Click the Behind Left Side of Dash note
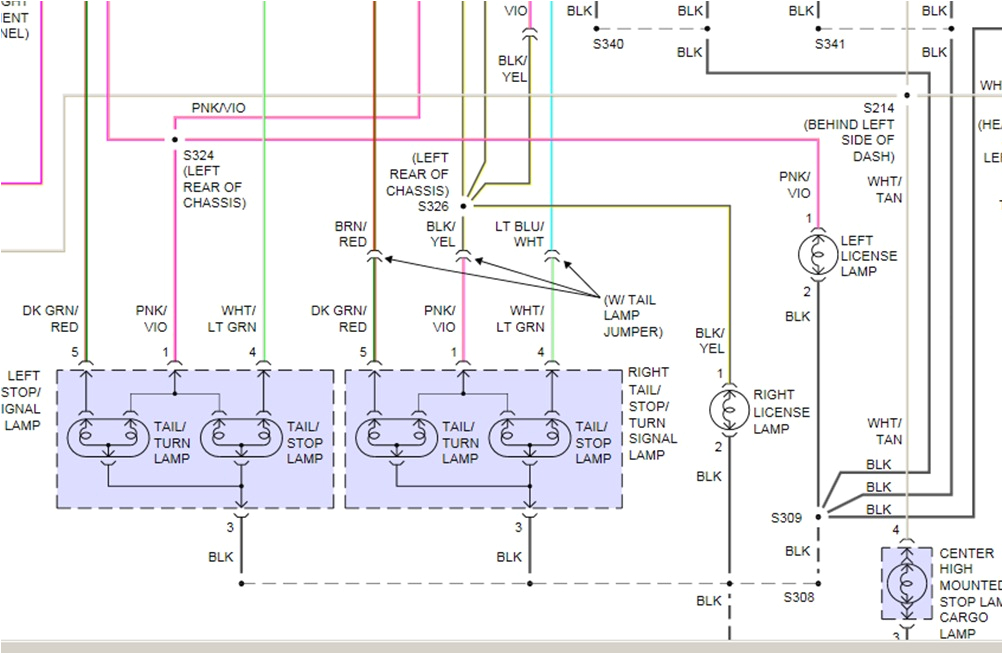The image size is (1003, 654). (x=850, y=141)
